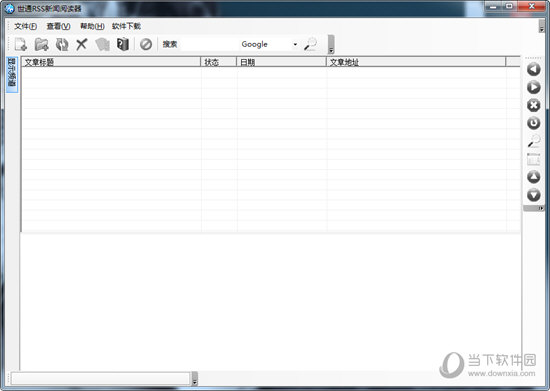
Task: Refresh feeds with the circular arrows icon
Action: click(62, 45)
